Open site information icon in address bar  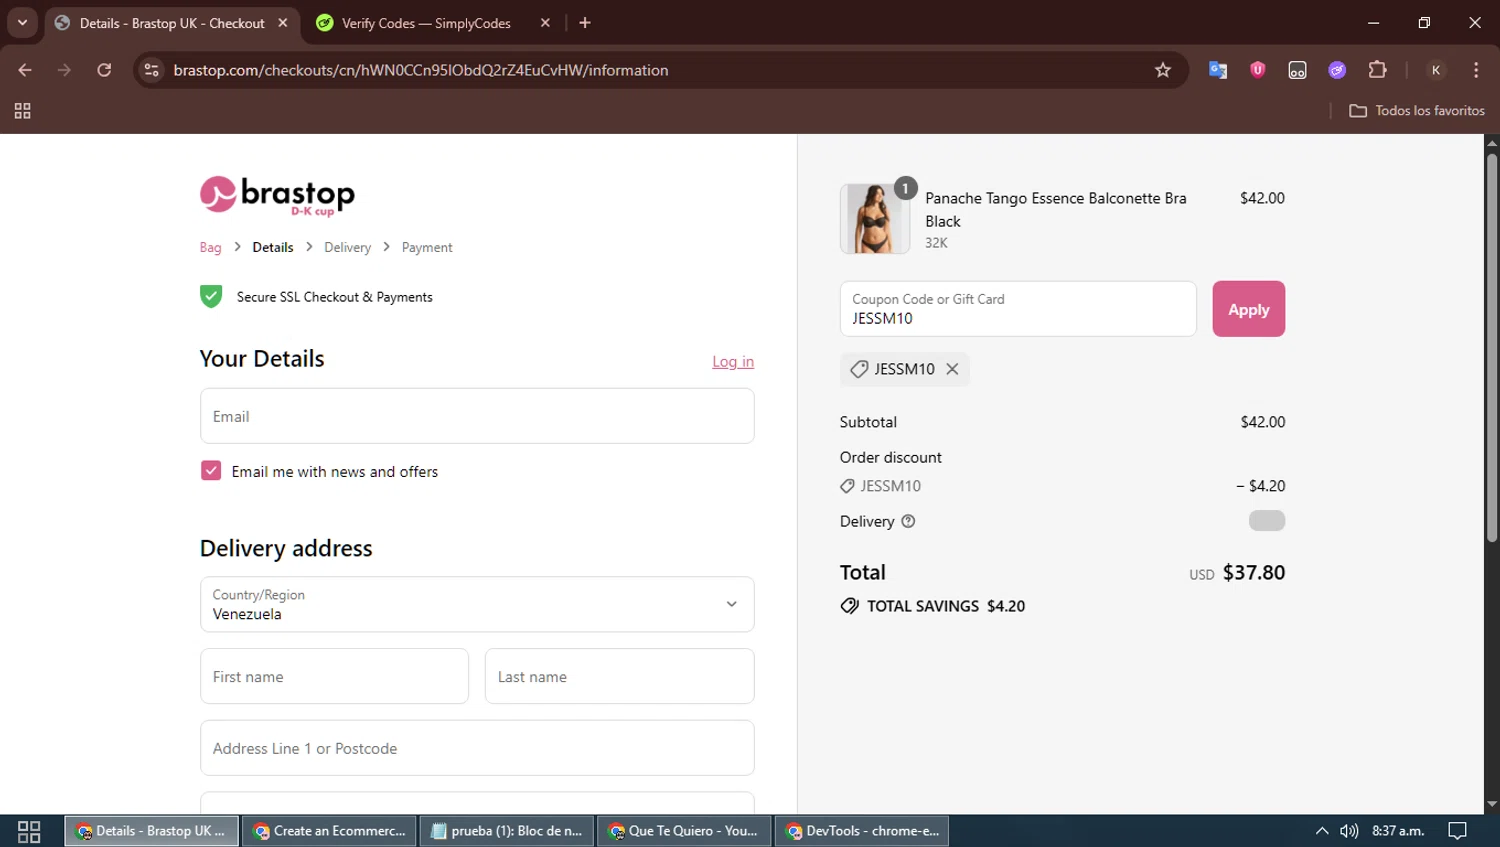click(x=151, y=70)
